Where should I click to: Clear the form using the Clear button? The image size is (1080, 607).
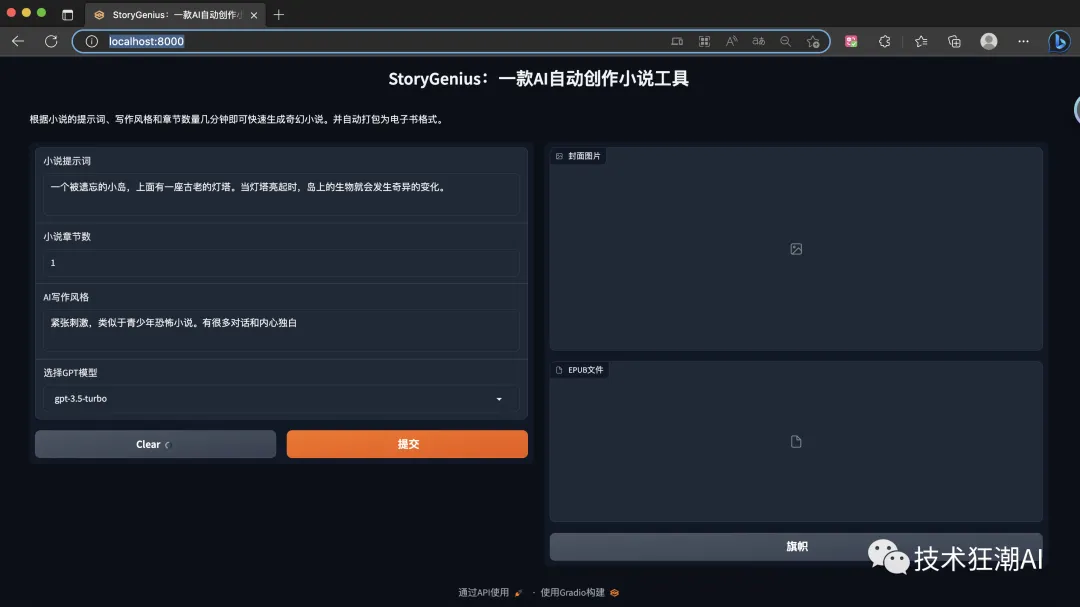coord(155,443)
